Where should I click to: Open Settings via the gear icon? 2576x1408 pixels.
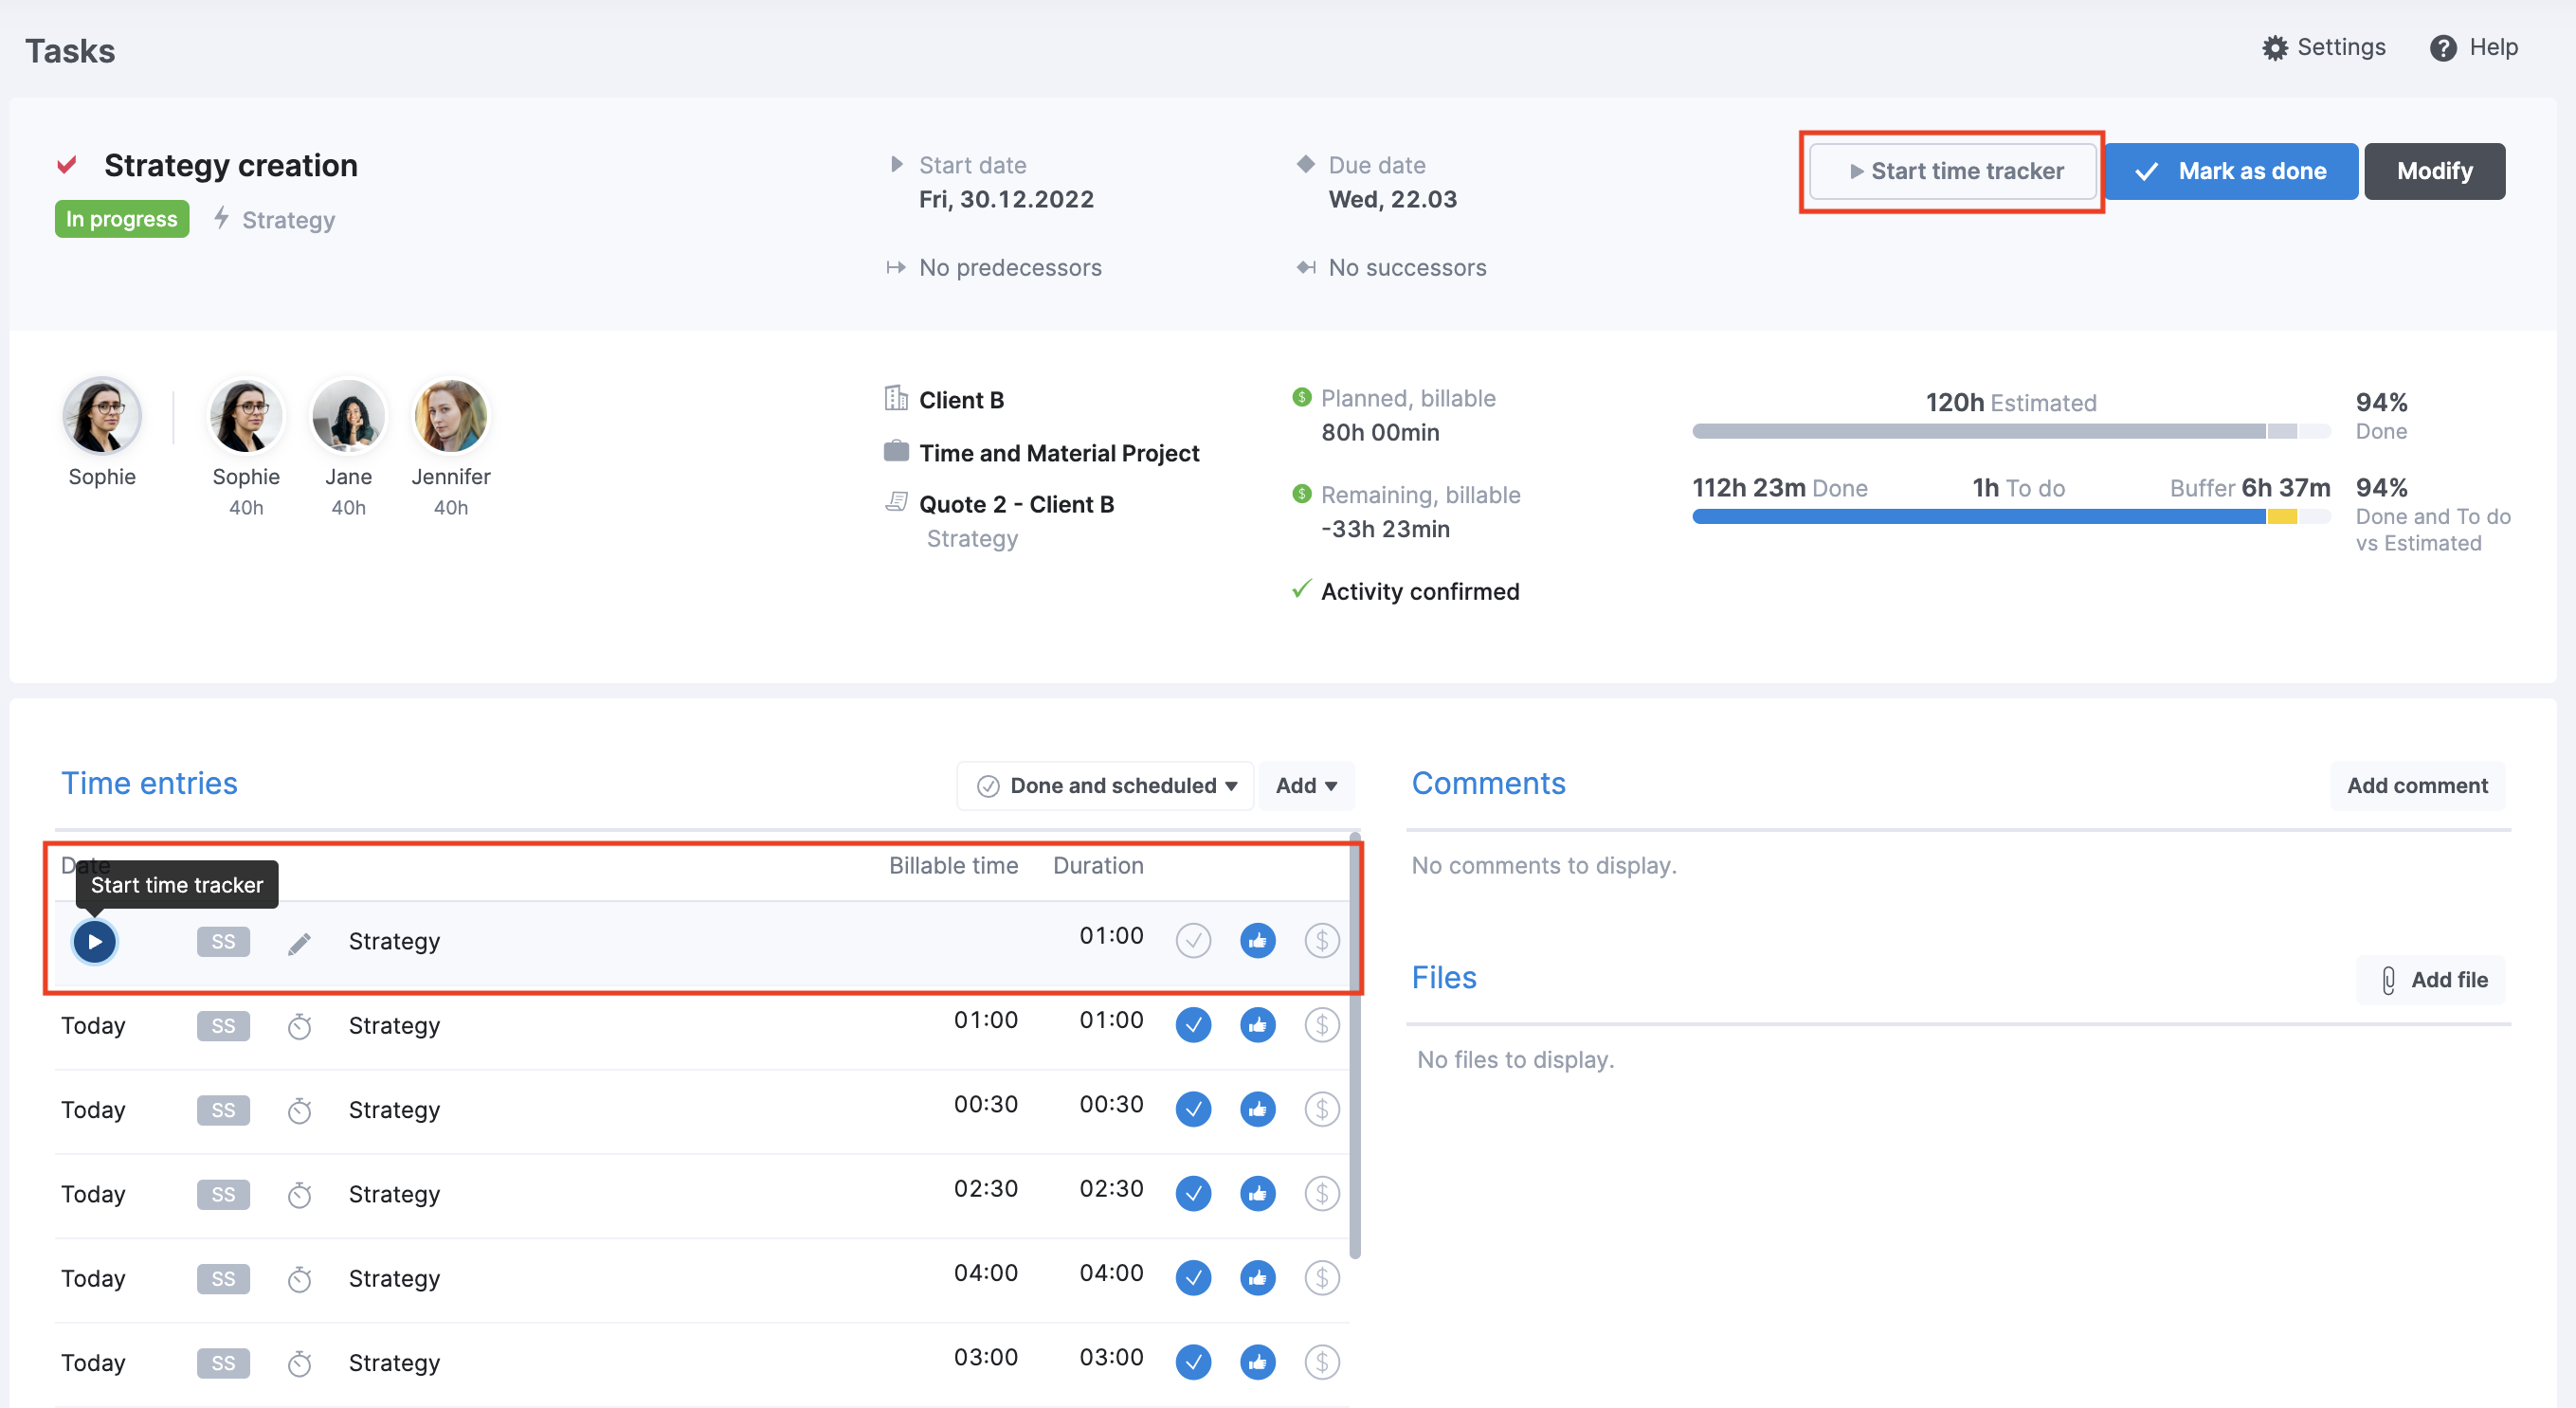click(2274, 48)
